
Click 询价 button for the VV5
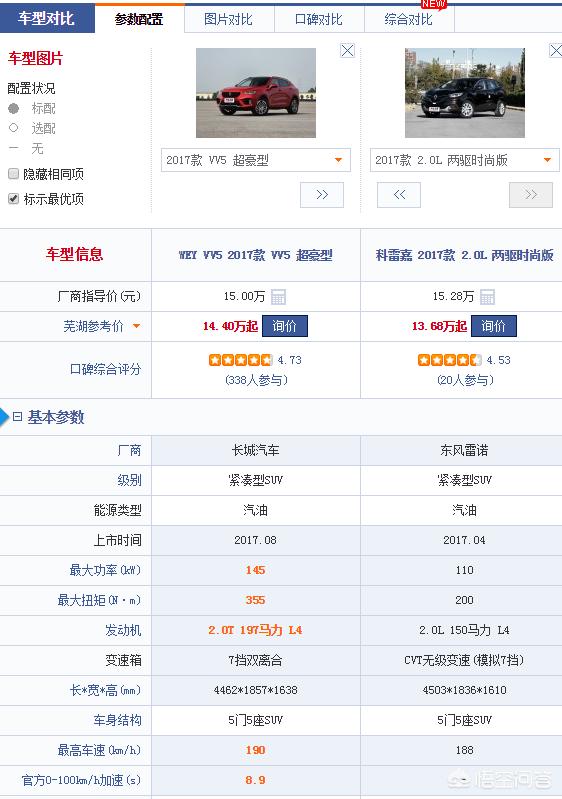pyautogui.click(x=285, y=326)
